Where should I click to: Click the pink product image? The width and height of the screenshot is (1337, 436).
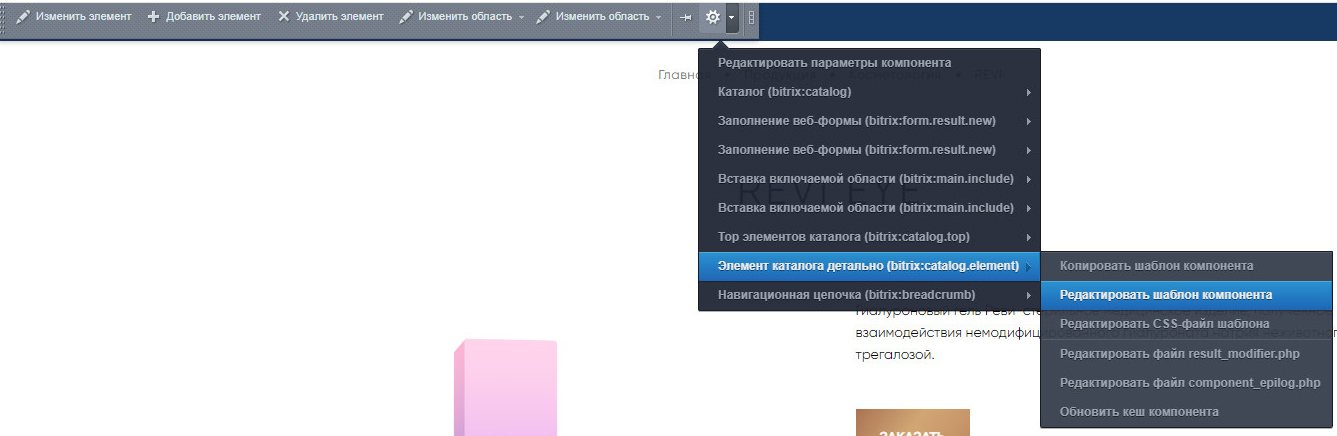pyautogui.click(x=505, y=390)
